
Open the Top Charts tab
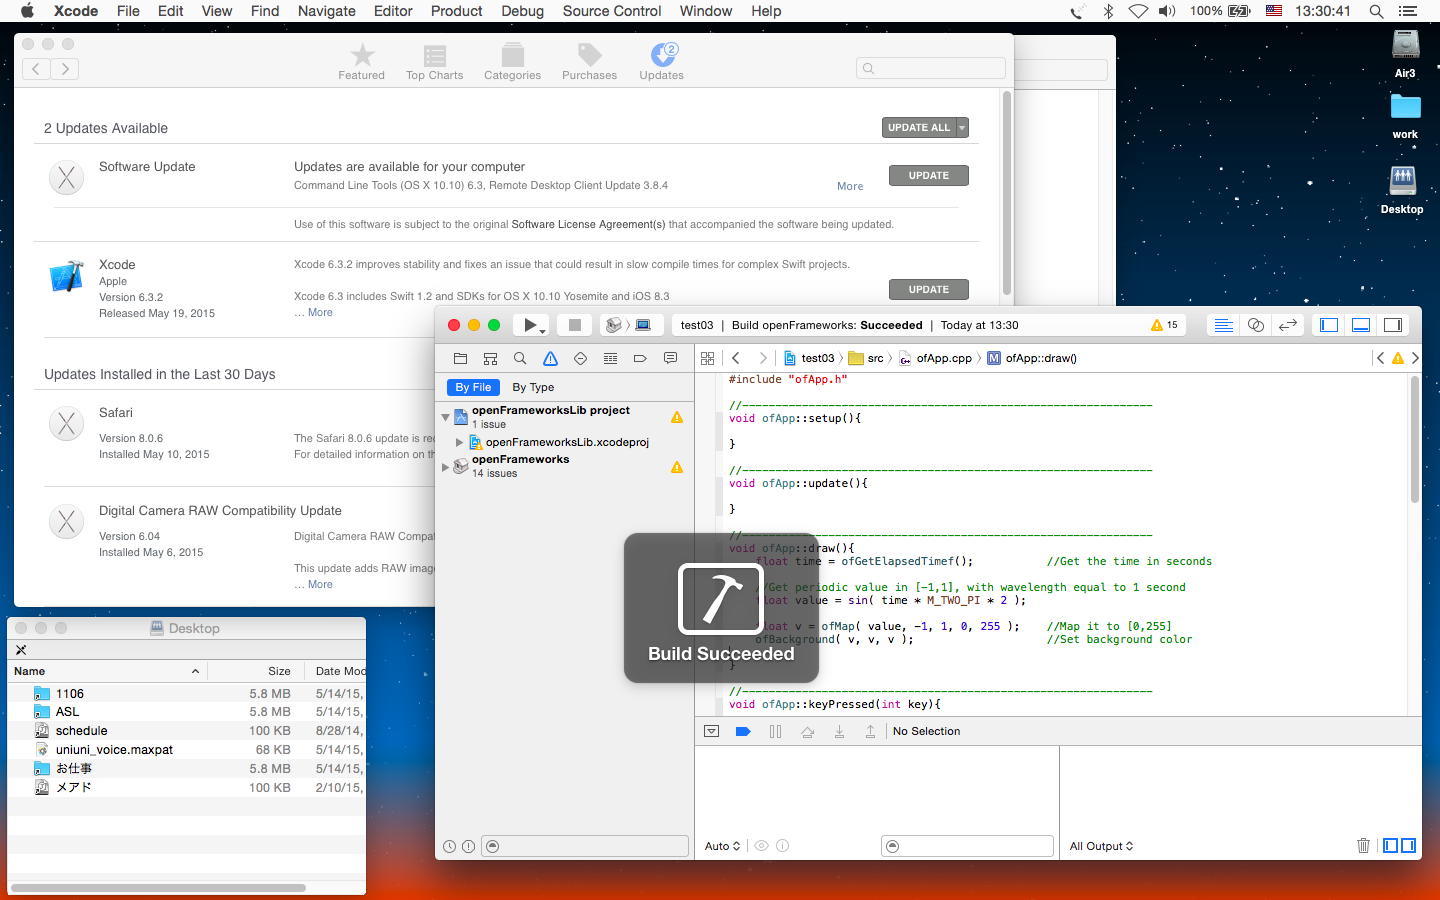[434, 62]
